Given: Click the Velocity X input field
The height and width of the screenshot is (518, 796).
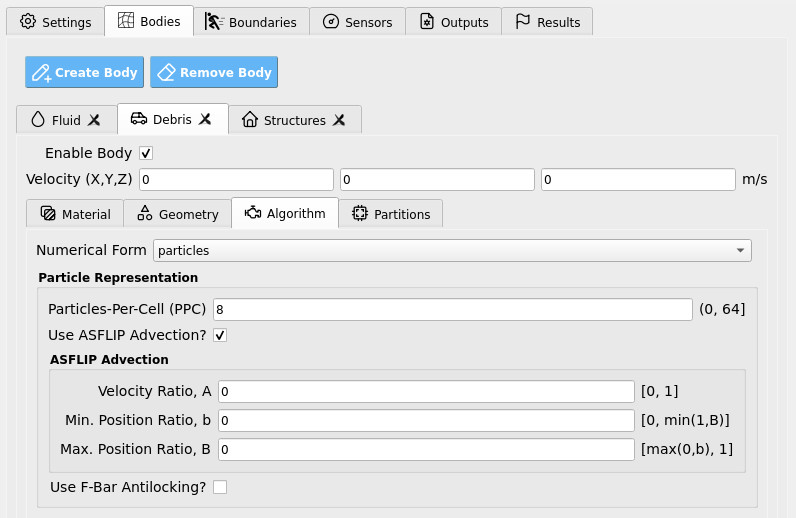Looking at the screenshot, I should (237, 179).
